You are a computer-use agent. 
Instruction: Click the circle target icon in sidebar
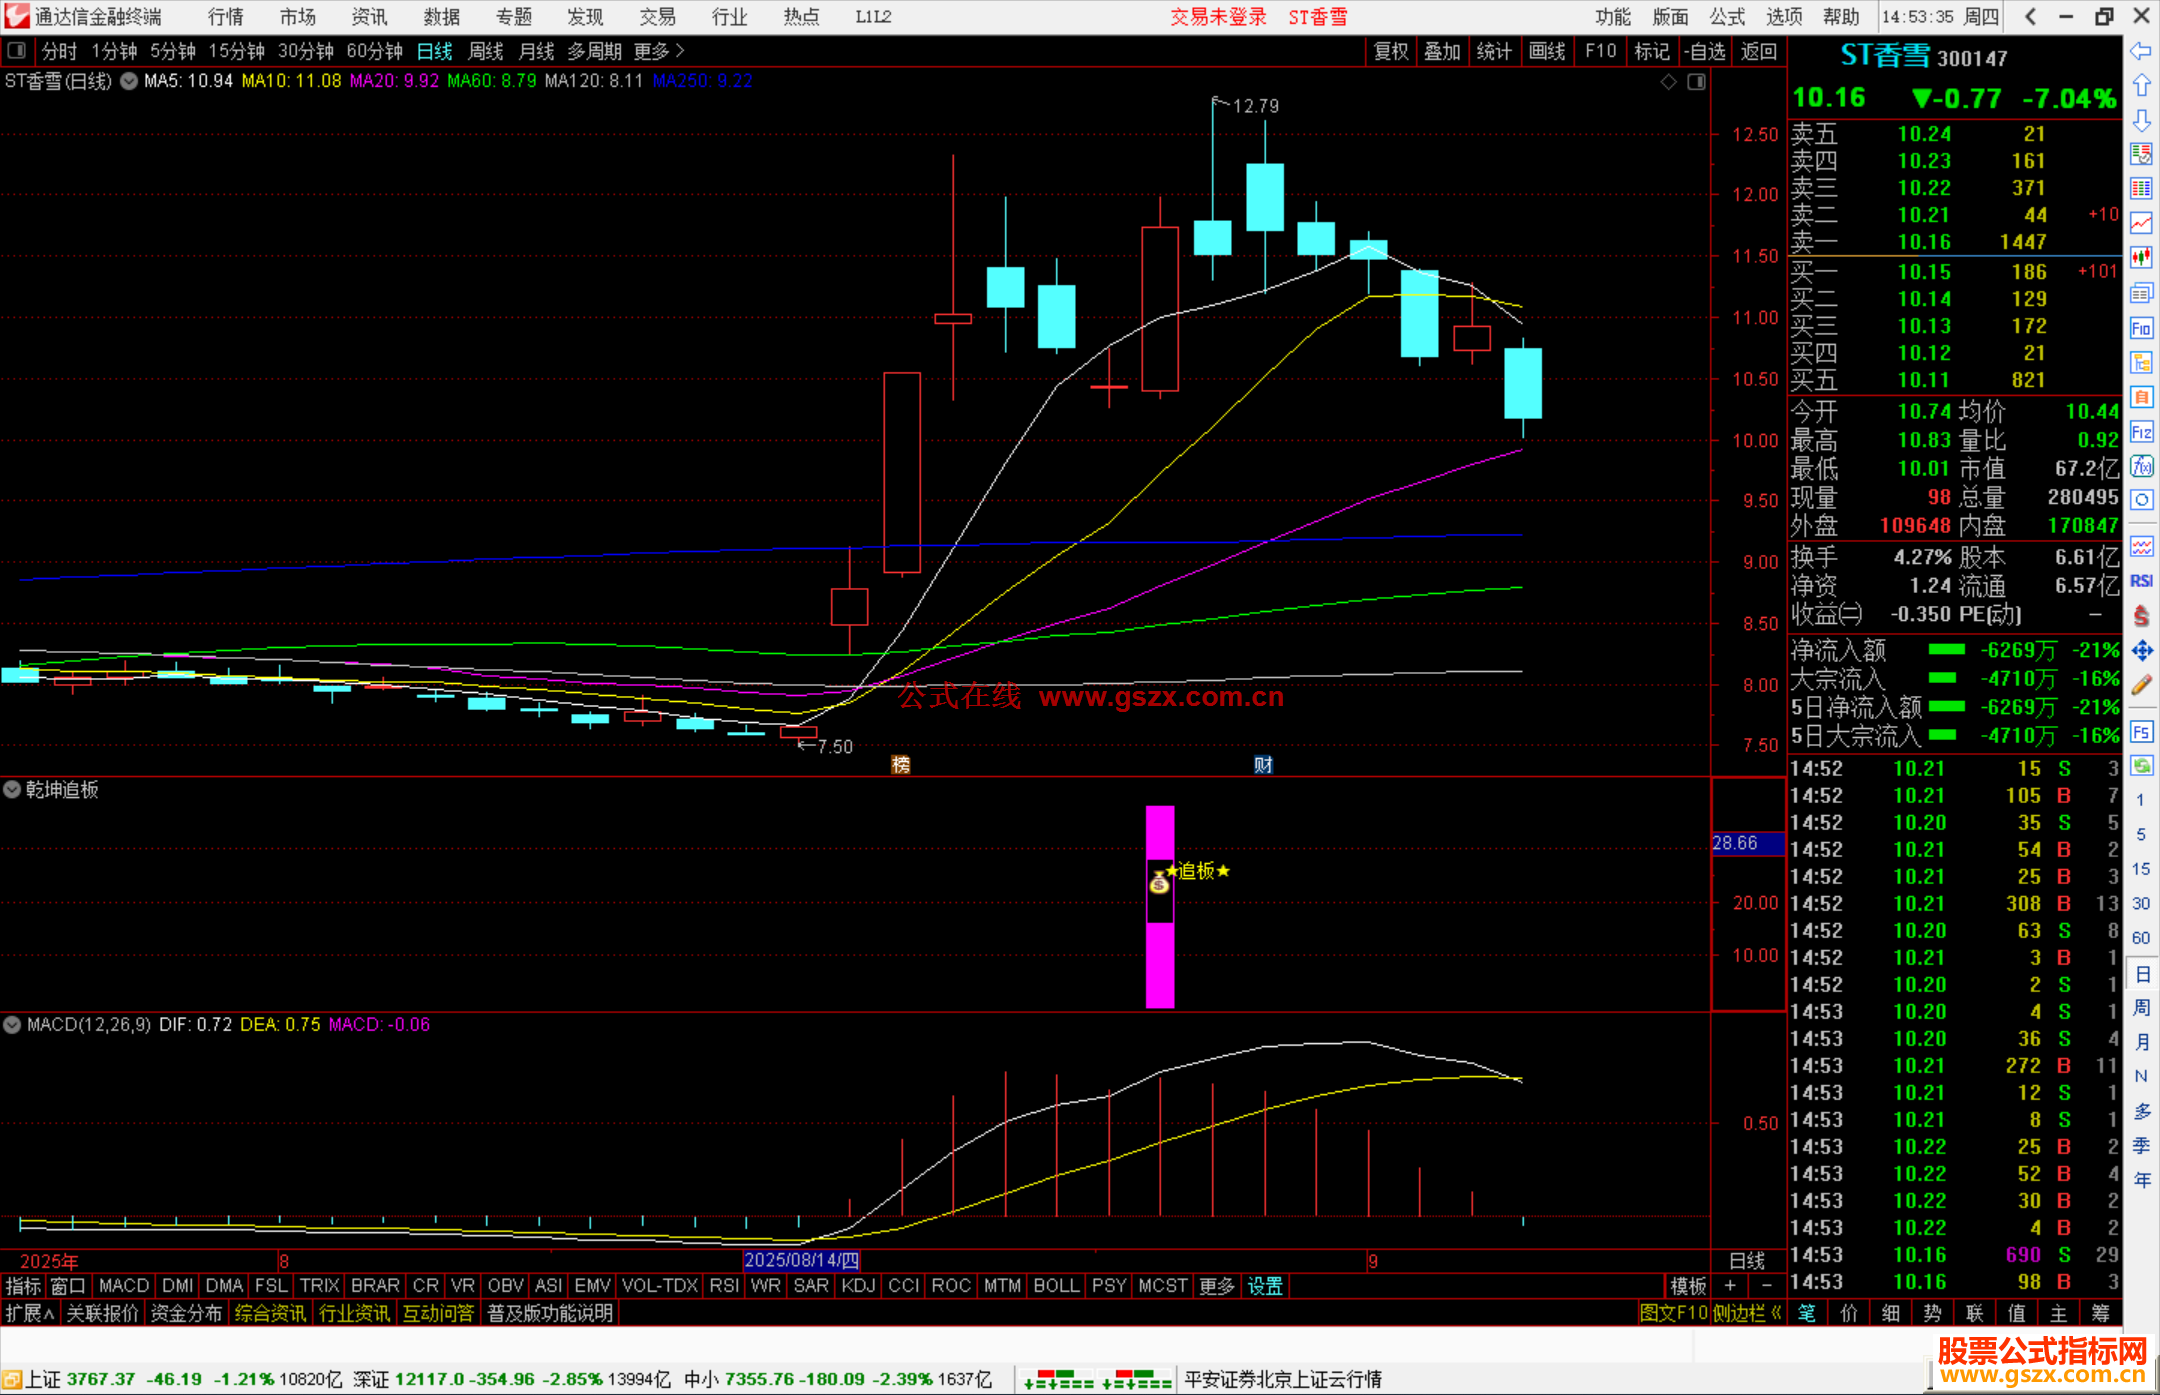click(x=2141, y=500)
